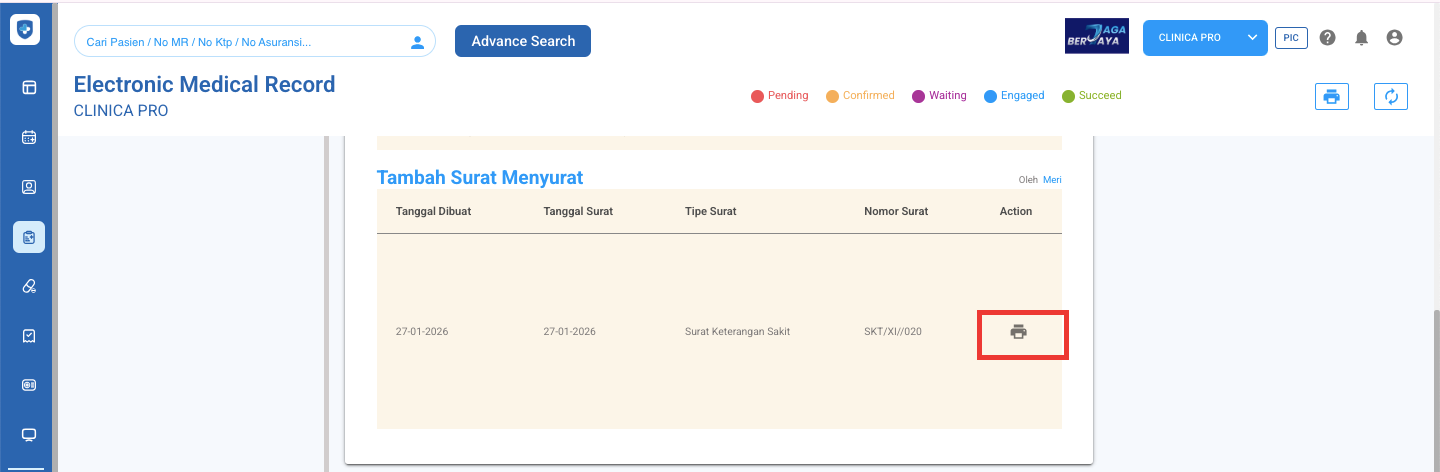Print the Surat Keterangan Sakit letter
Image resolution: width=1440 pixels, height=472 pixels.
coord(1018,332)
